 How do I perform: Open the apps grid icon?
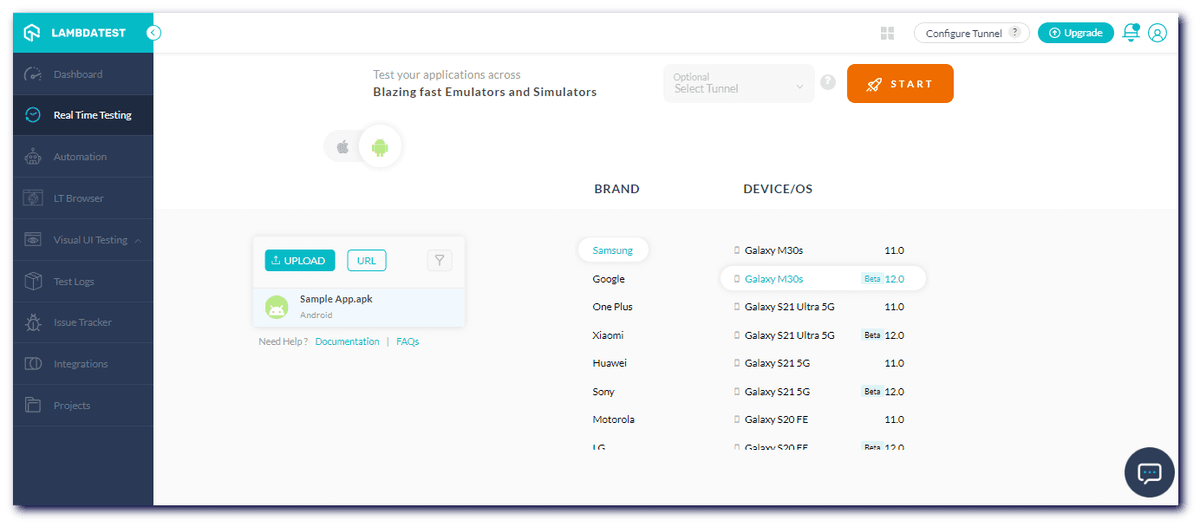coord(887,33)
